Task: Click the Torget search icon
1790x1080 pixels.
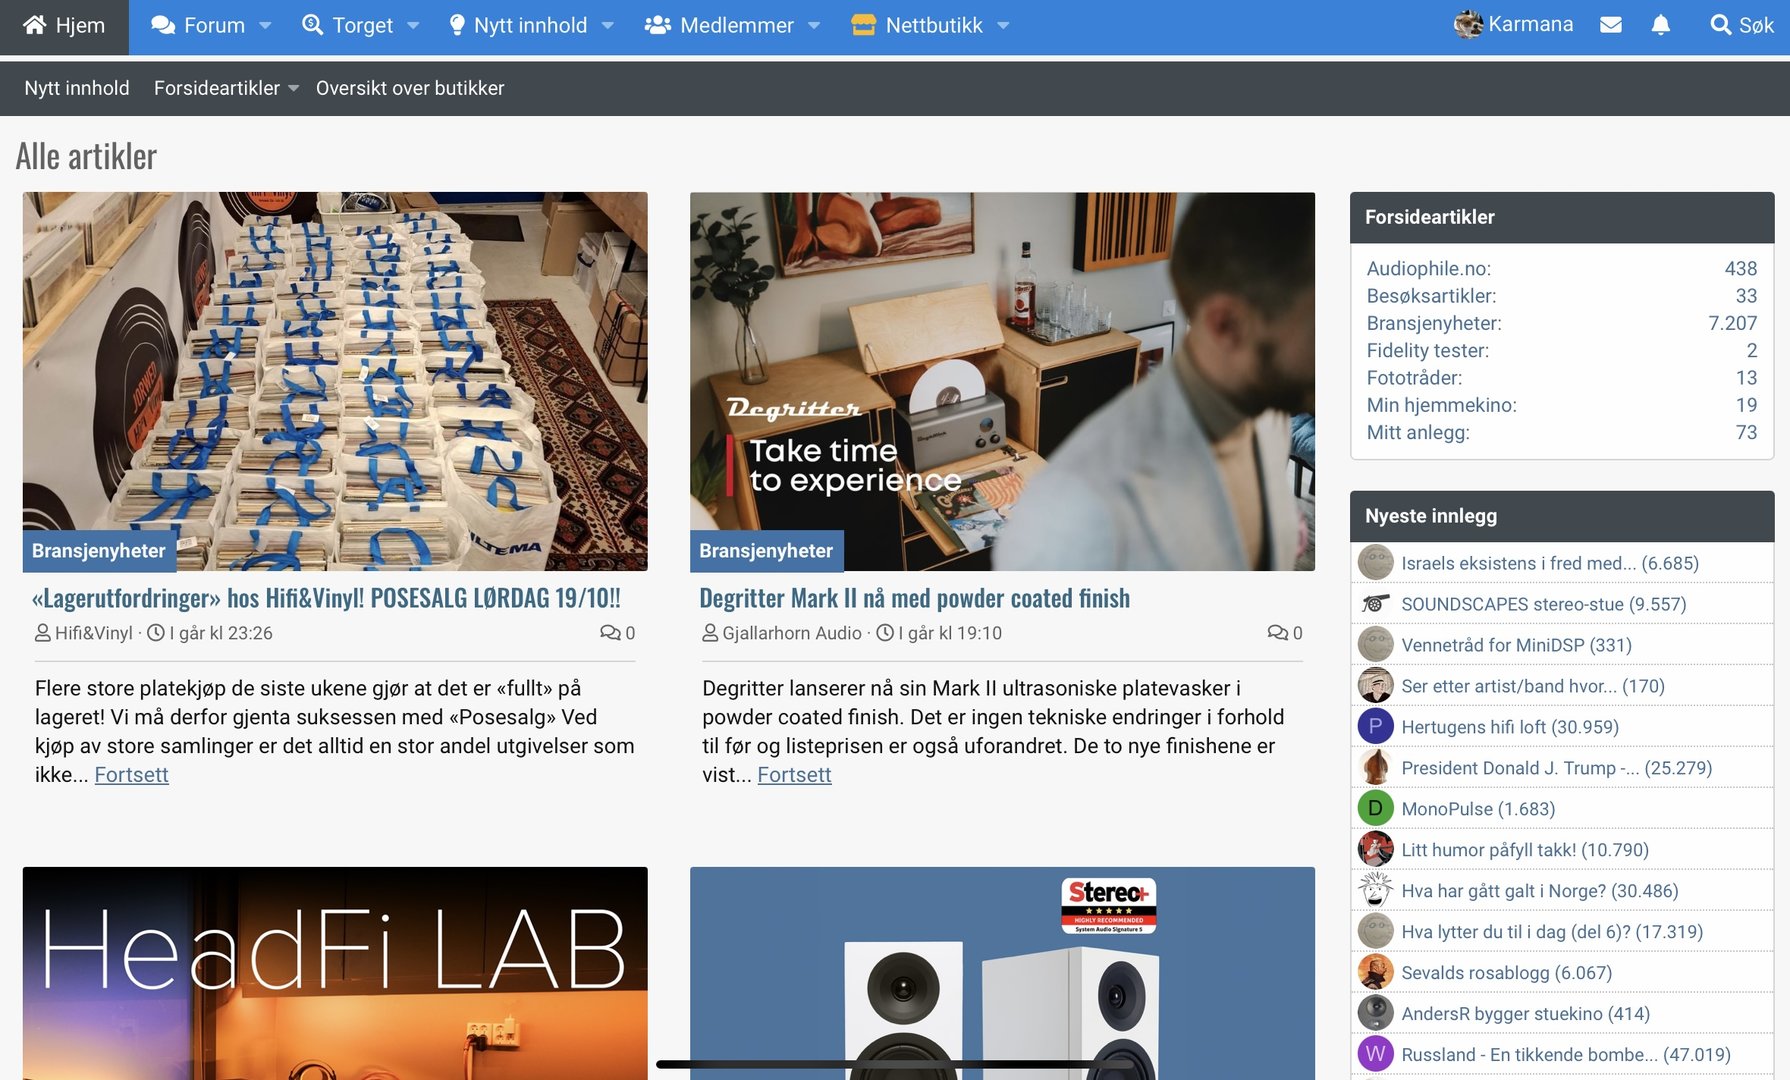Action: coord(312,25)
